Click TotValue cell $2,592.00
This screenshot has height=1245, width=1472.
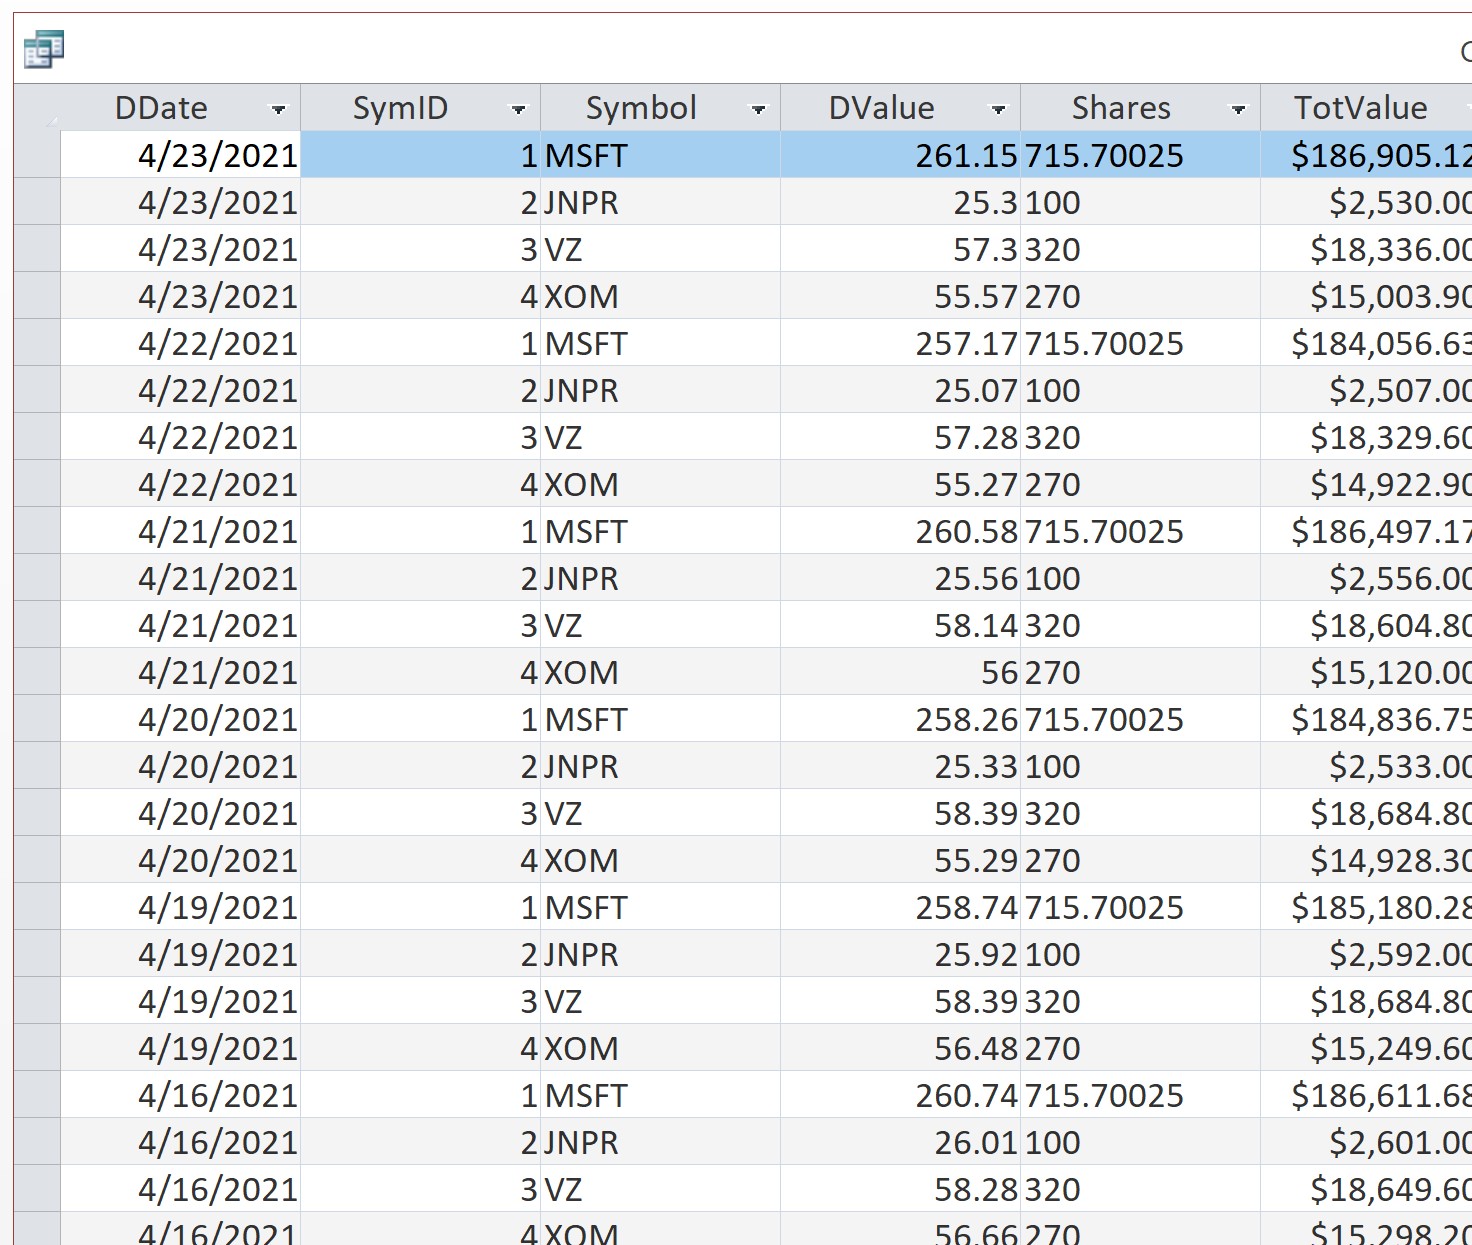point(1366,954)
